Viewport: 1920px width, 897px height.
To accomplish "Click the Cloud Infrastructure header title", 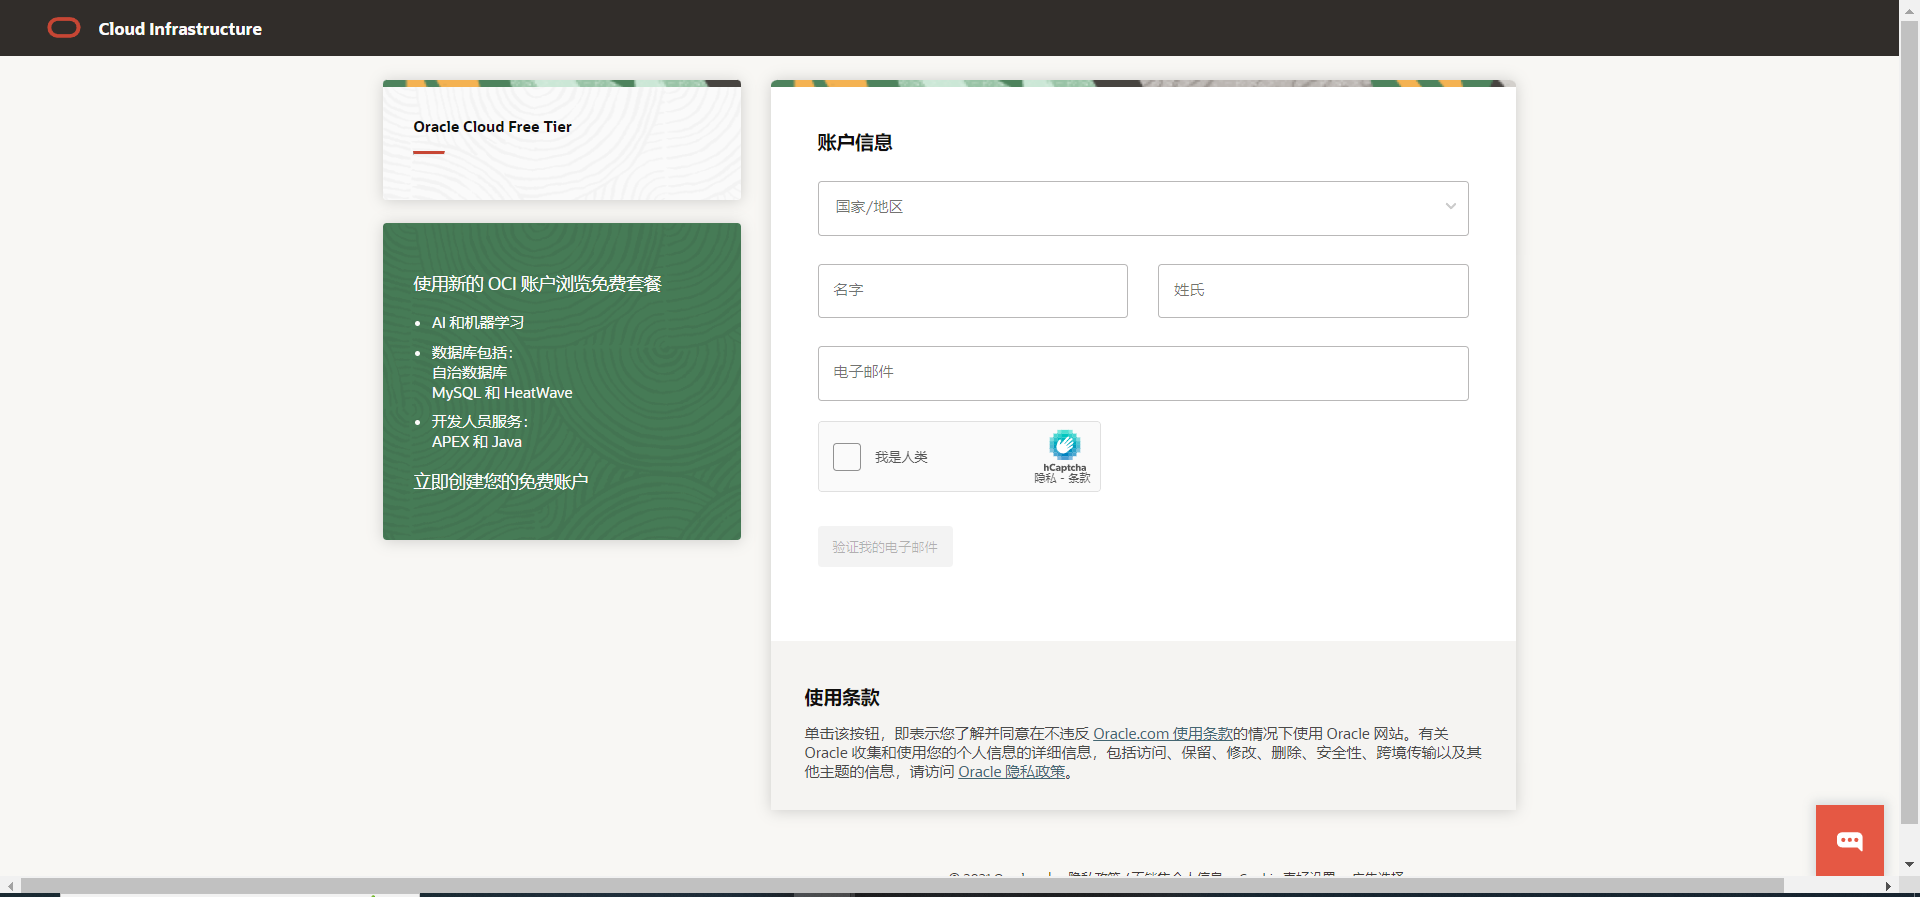I will 180,29.
